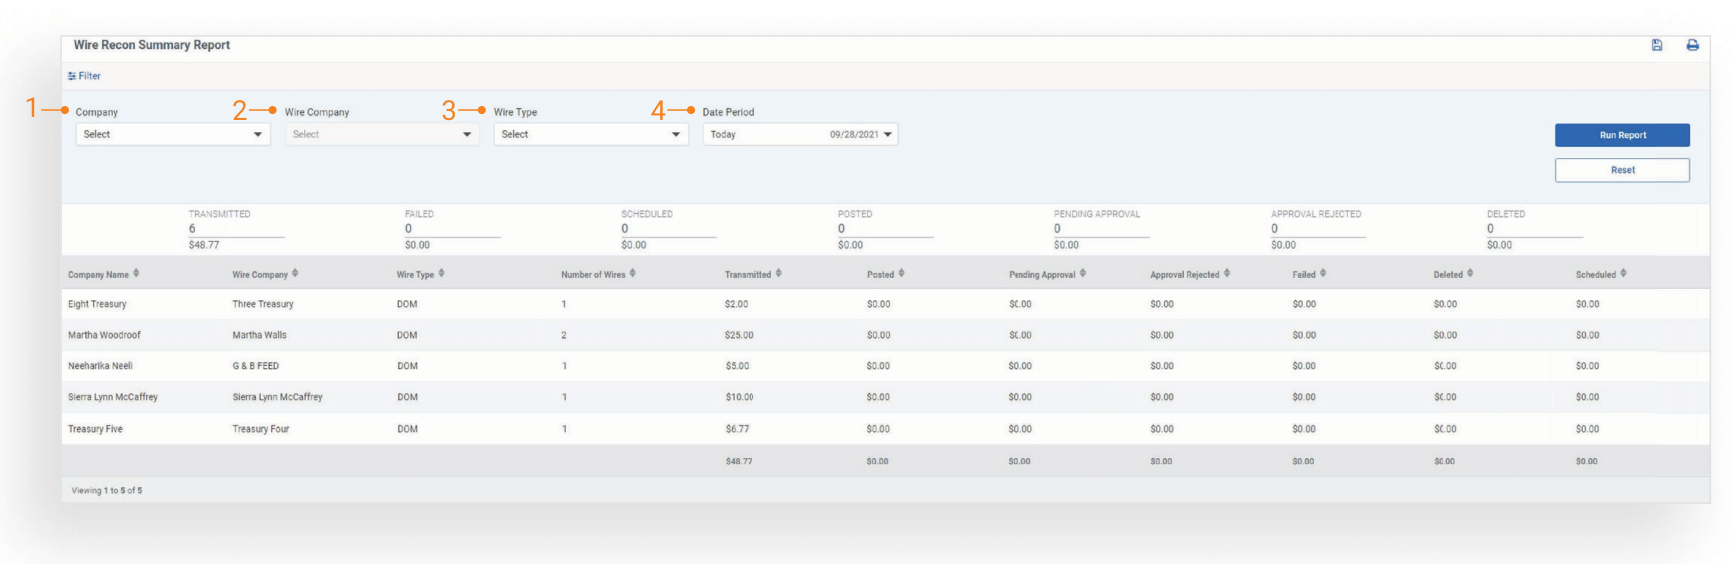Select the Martha Woodroof table row
Screen dimensions: 1732x564
point(105,335)
